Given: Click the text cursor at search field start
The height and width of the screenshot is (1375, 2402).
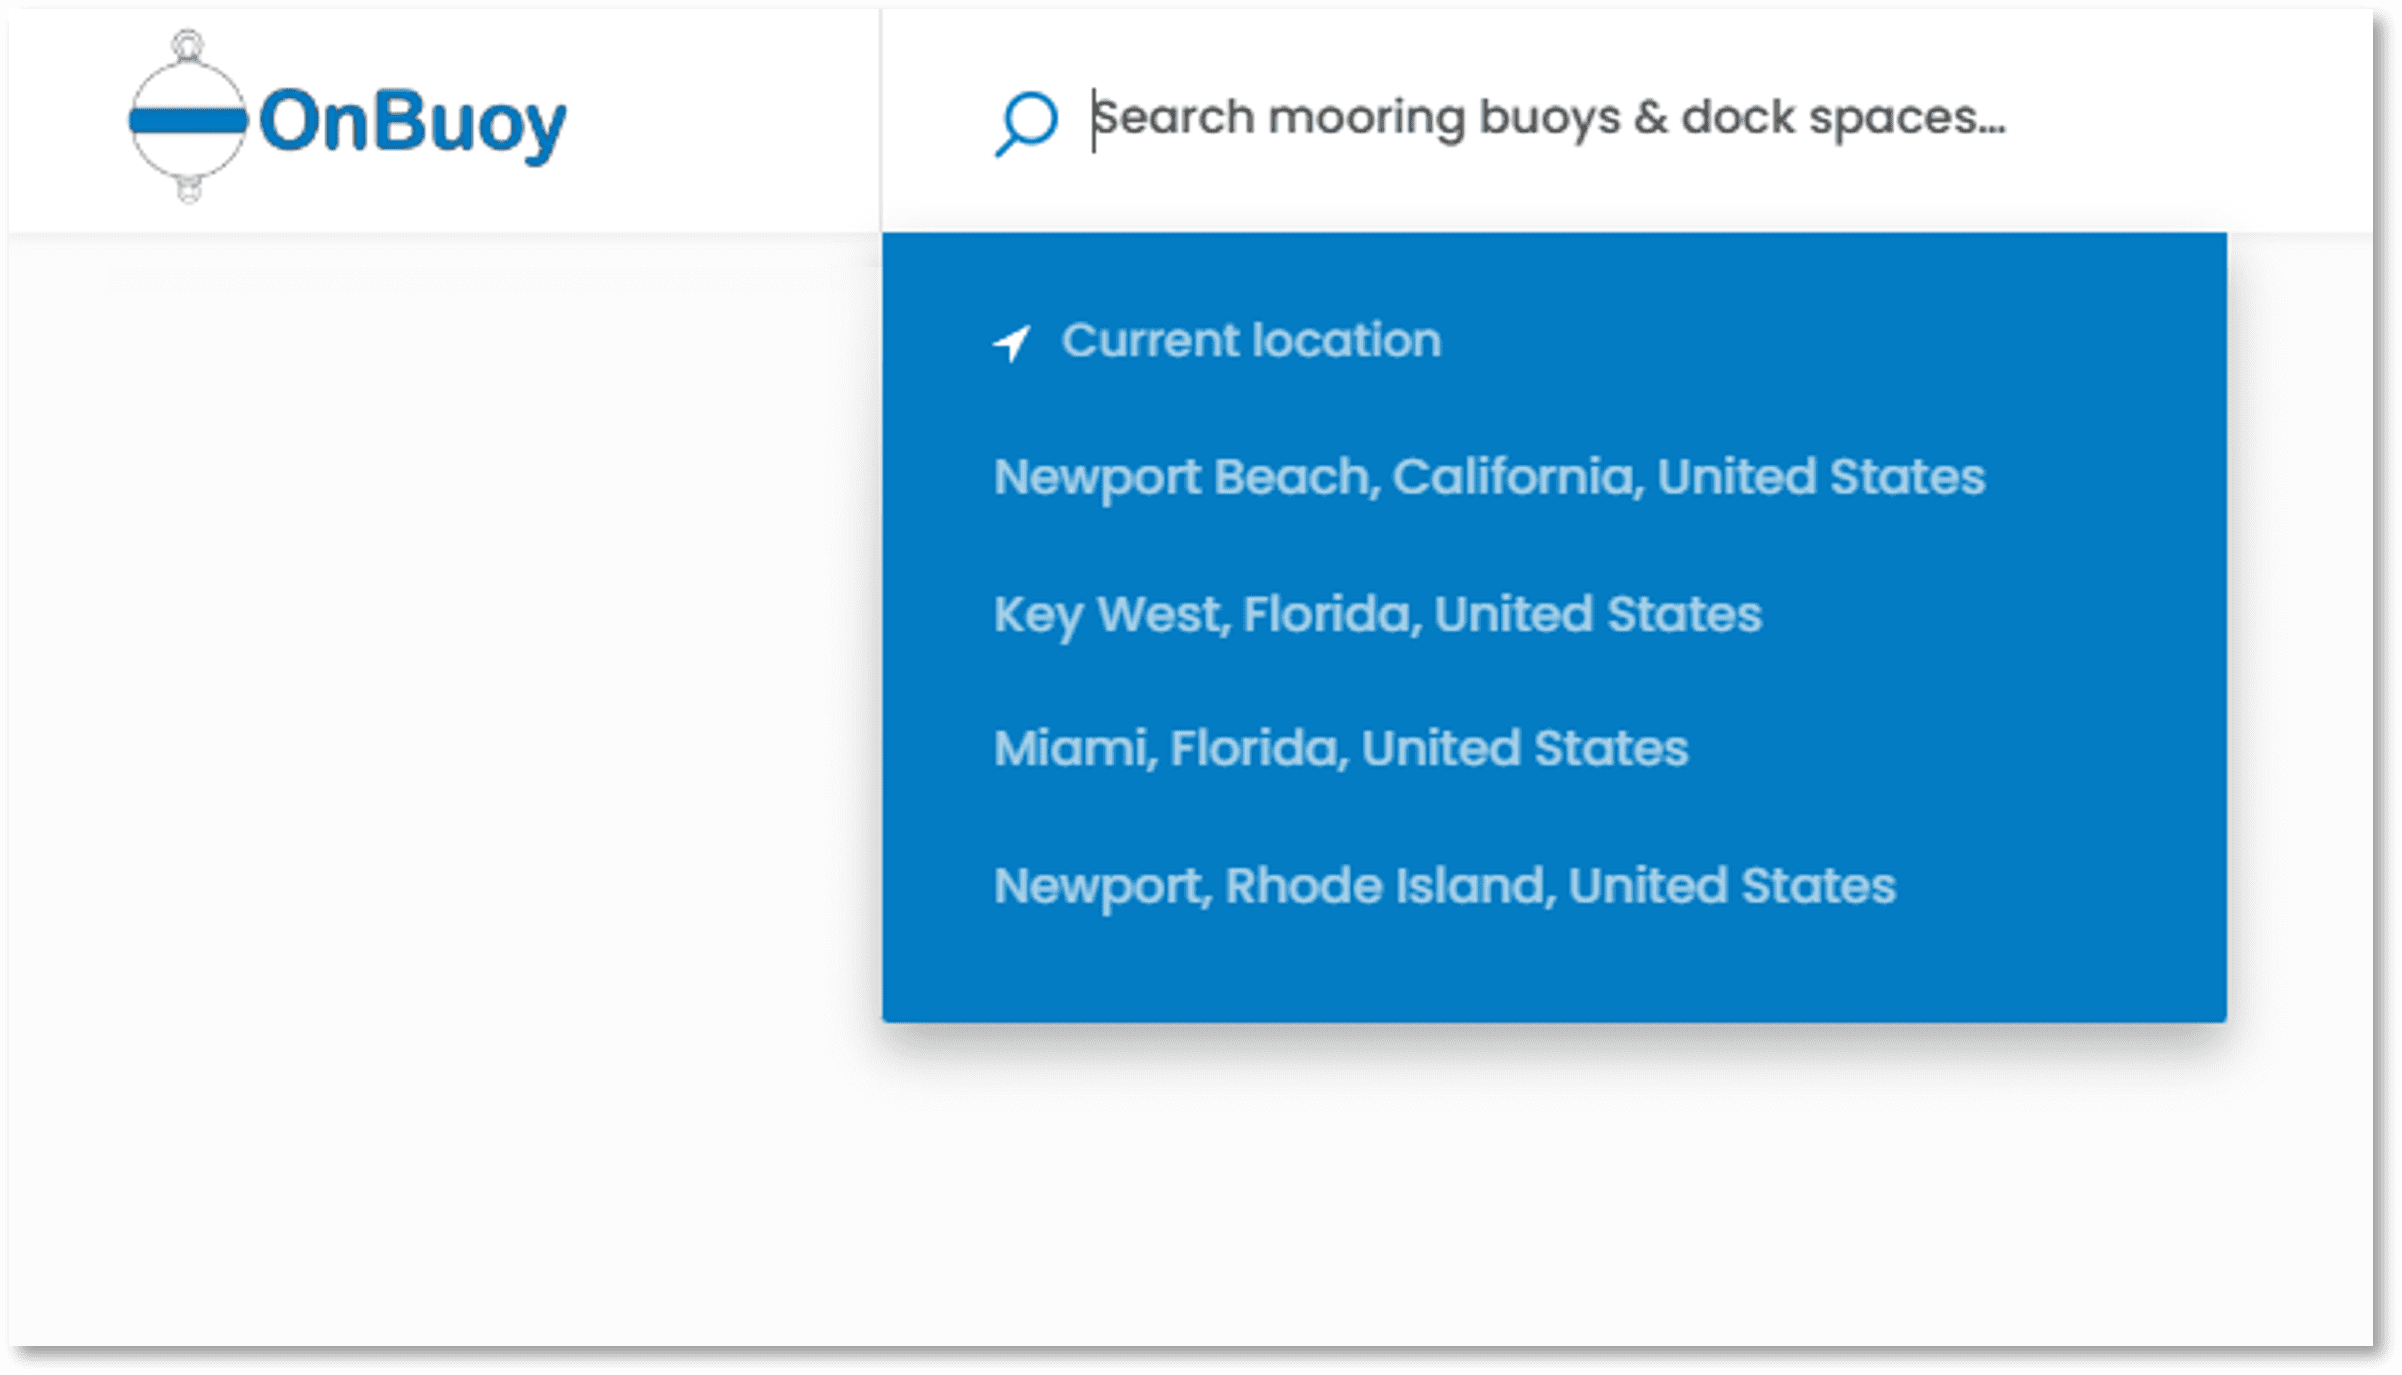Looking at the screenshot, I should [x=1094, y=120].
